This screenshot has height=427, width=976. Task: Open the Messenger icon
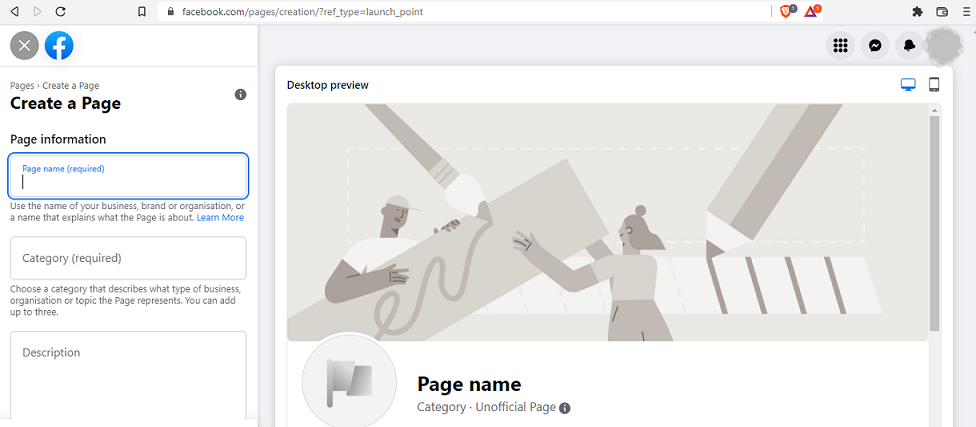875,45
